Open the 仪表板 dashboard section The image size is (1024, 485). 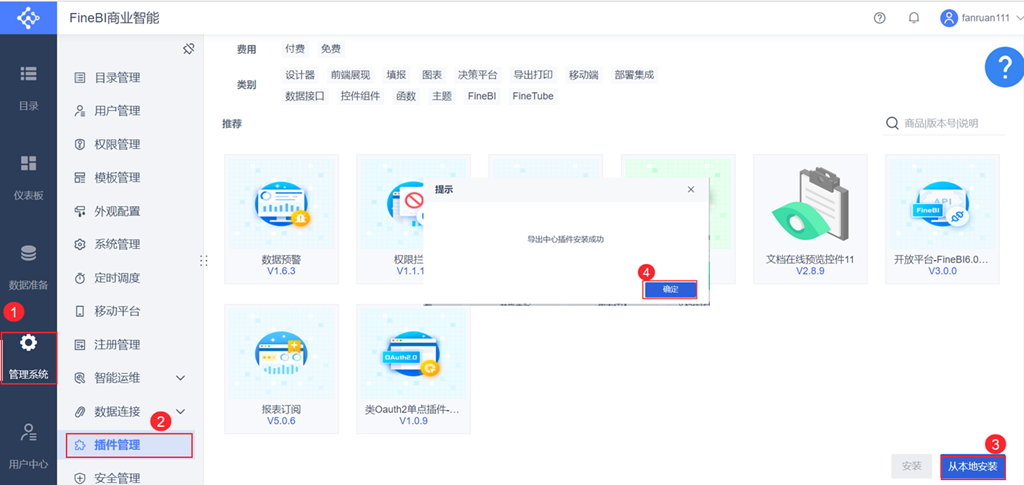pos(28,178)
